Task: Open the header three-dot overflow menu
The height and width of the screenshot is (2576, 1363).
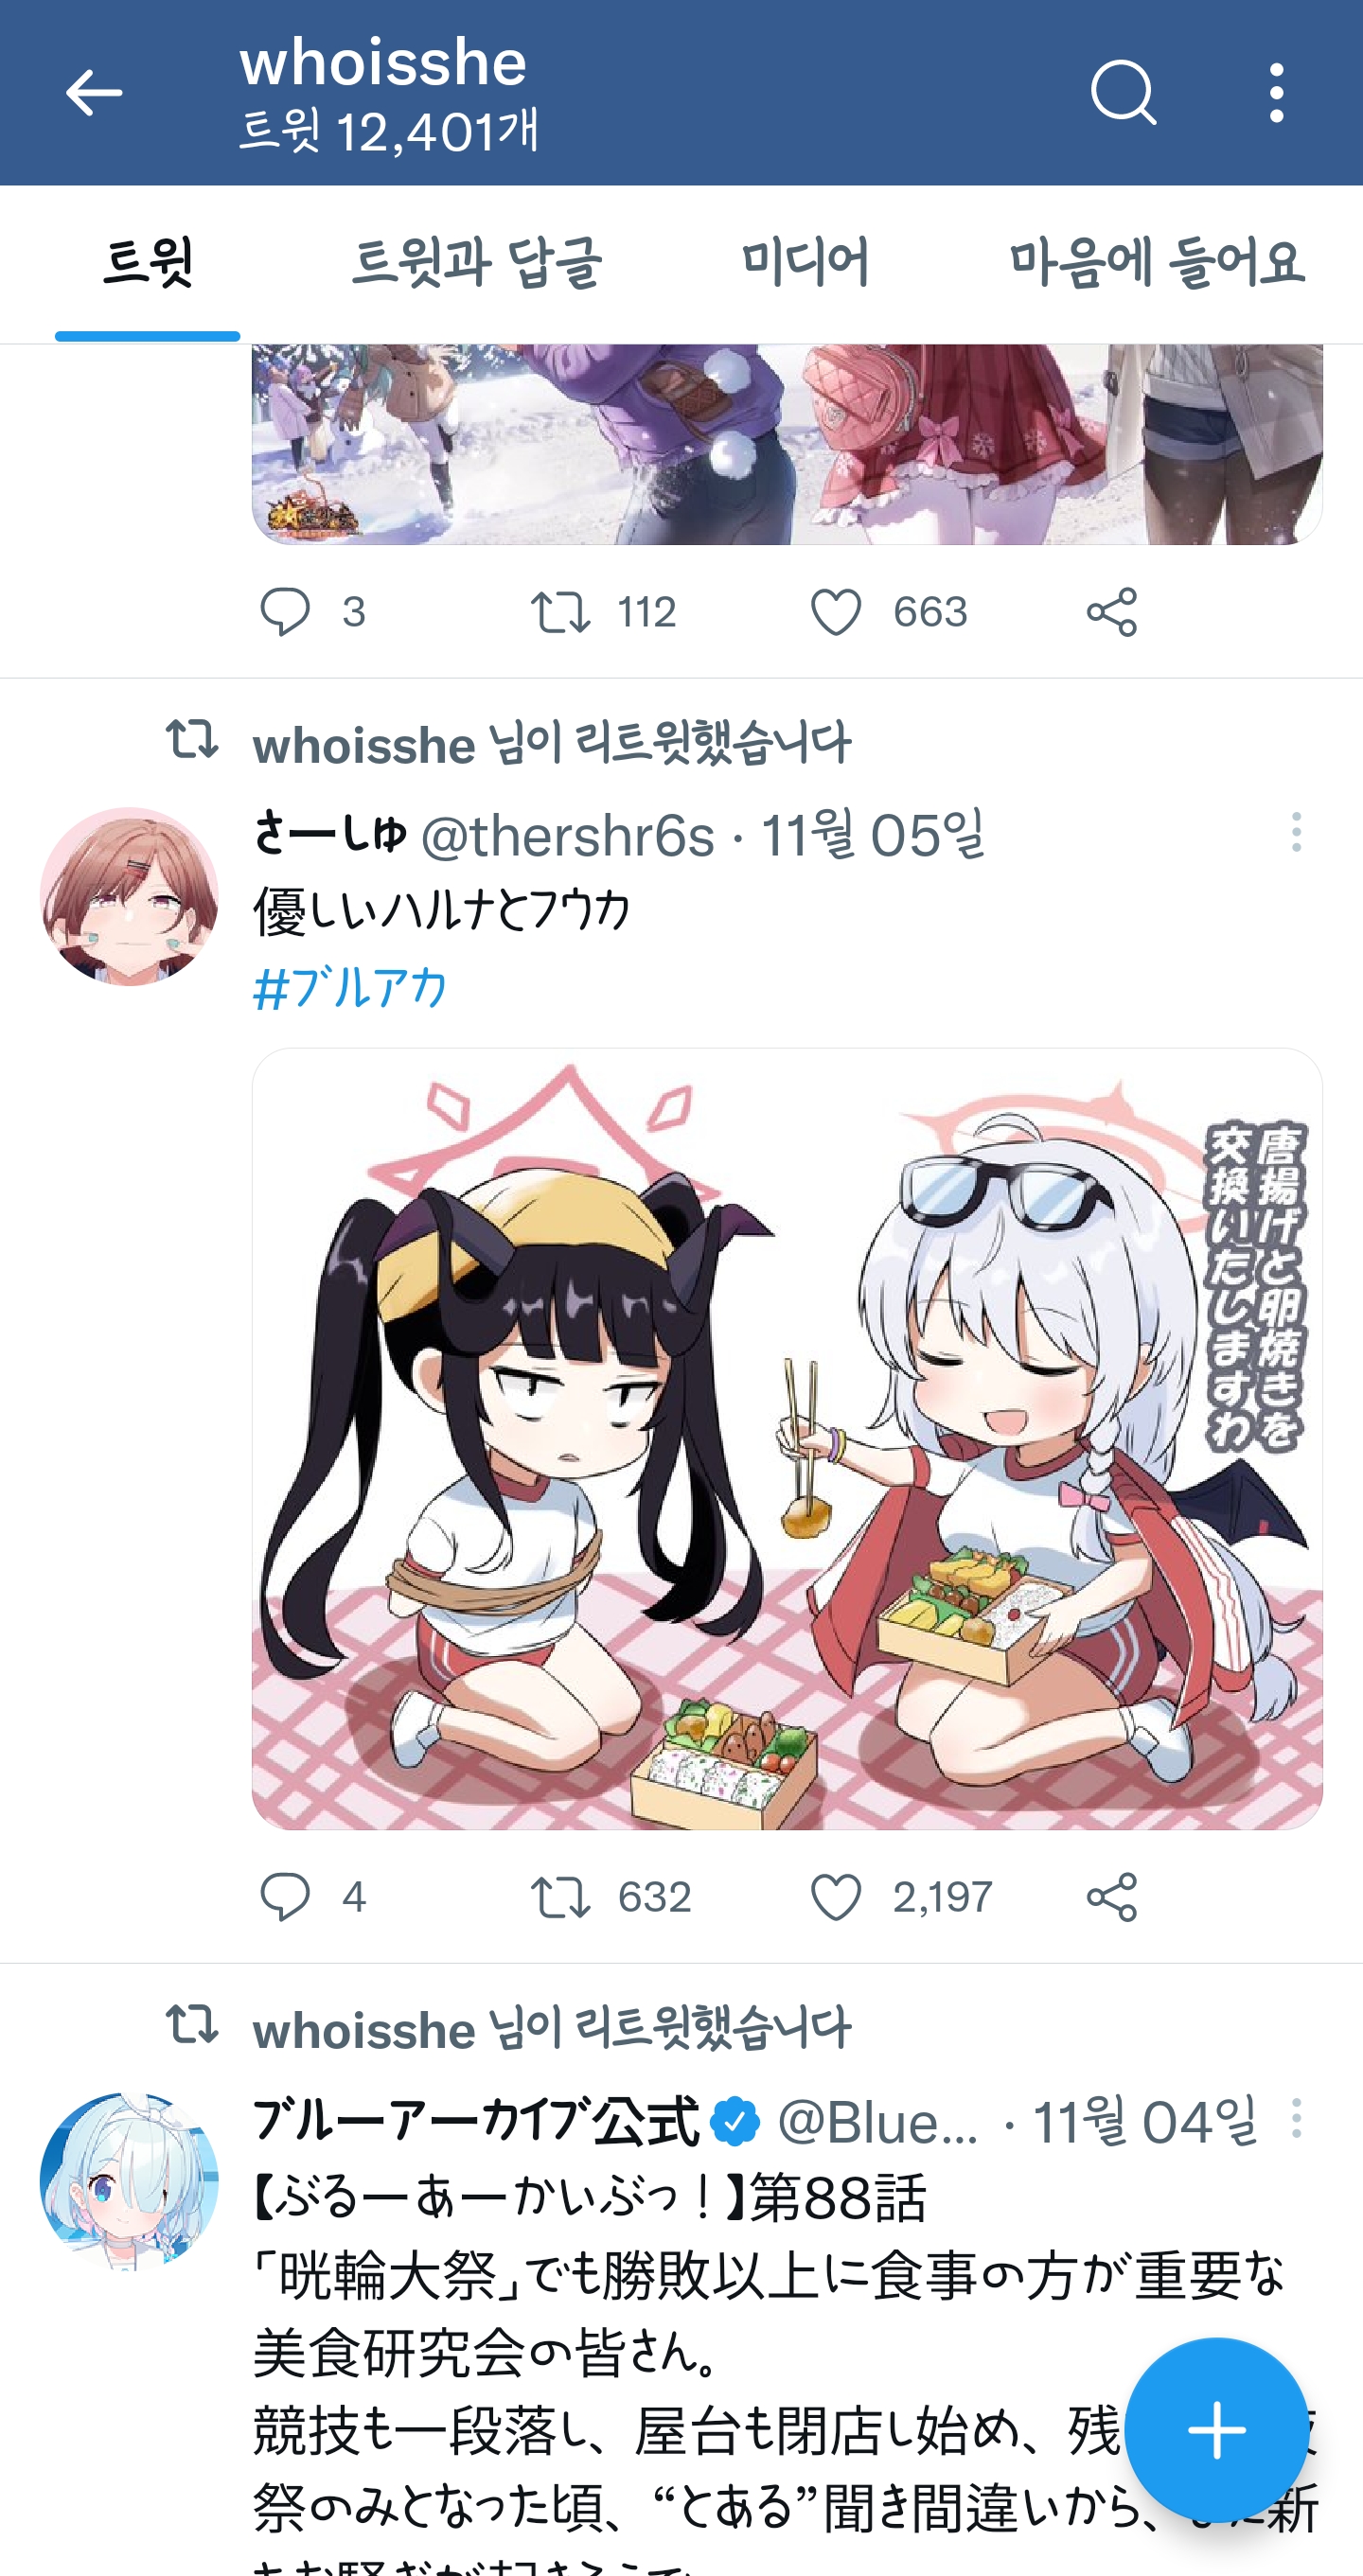Action: coord(1276,93)
